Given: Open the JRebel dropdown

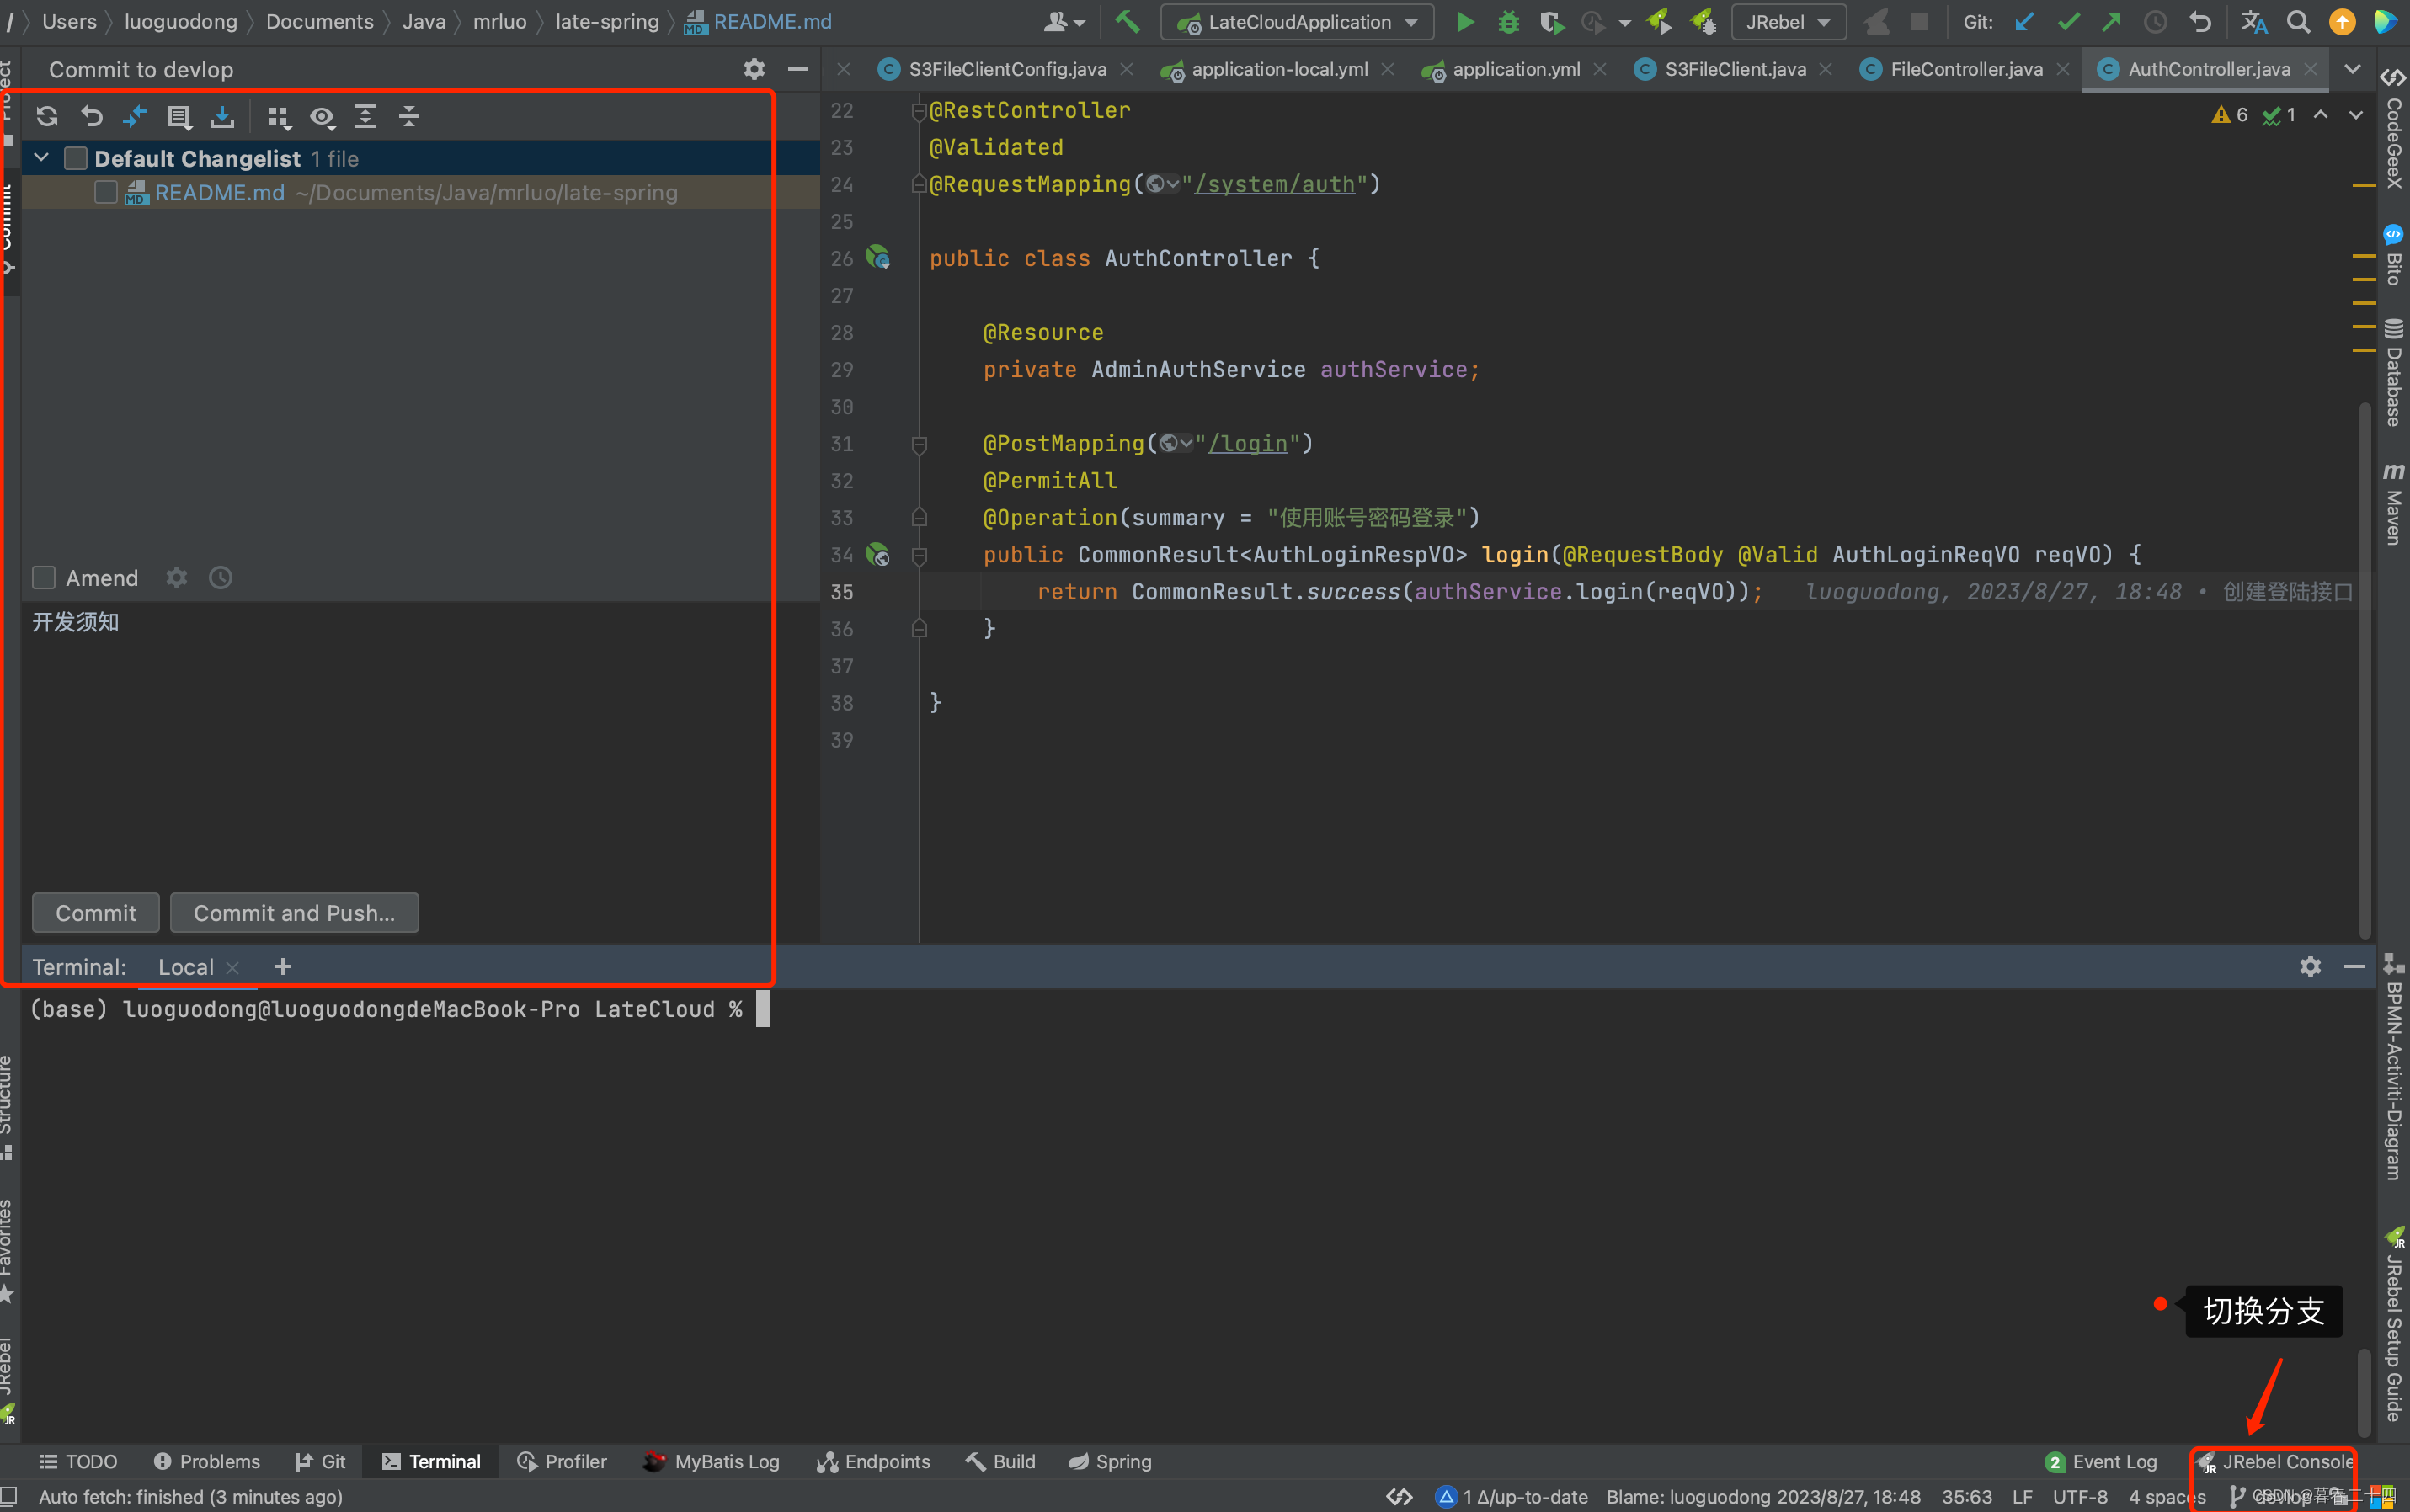Looking at the screenshot, I should pyautogui.click(x=1788, y=22).
